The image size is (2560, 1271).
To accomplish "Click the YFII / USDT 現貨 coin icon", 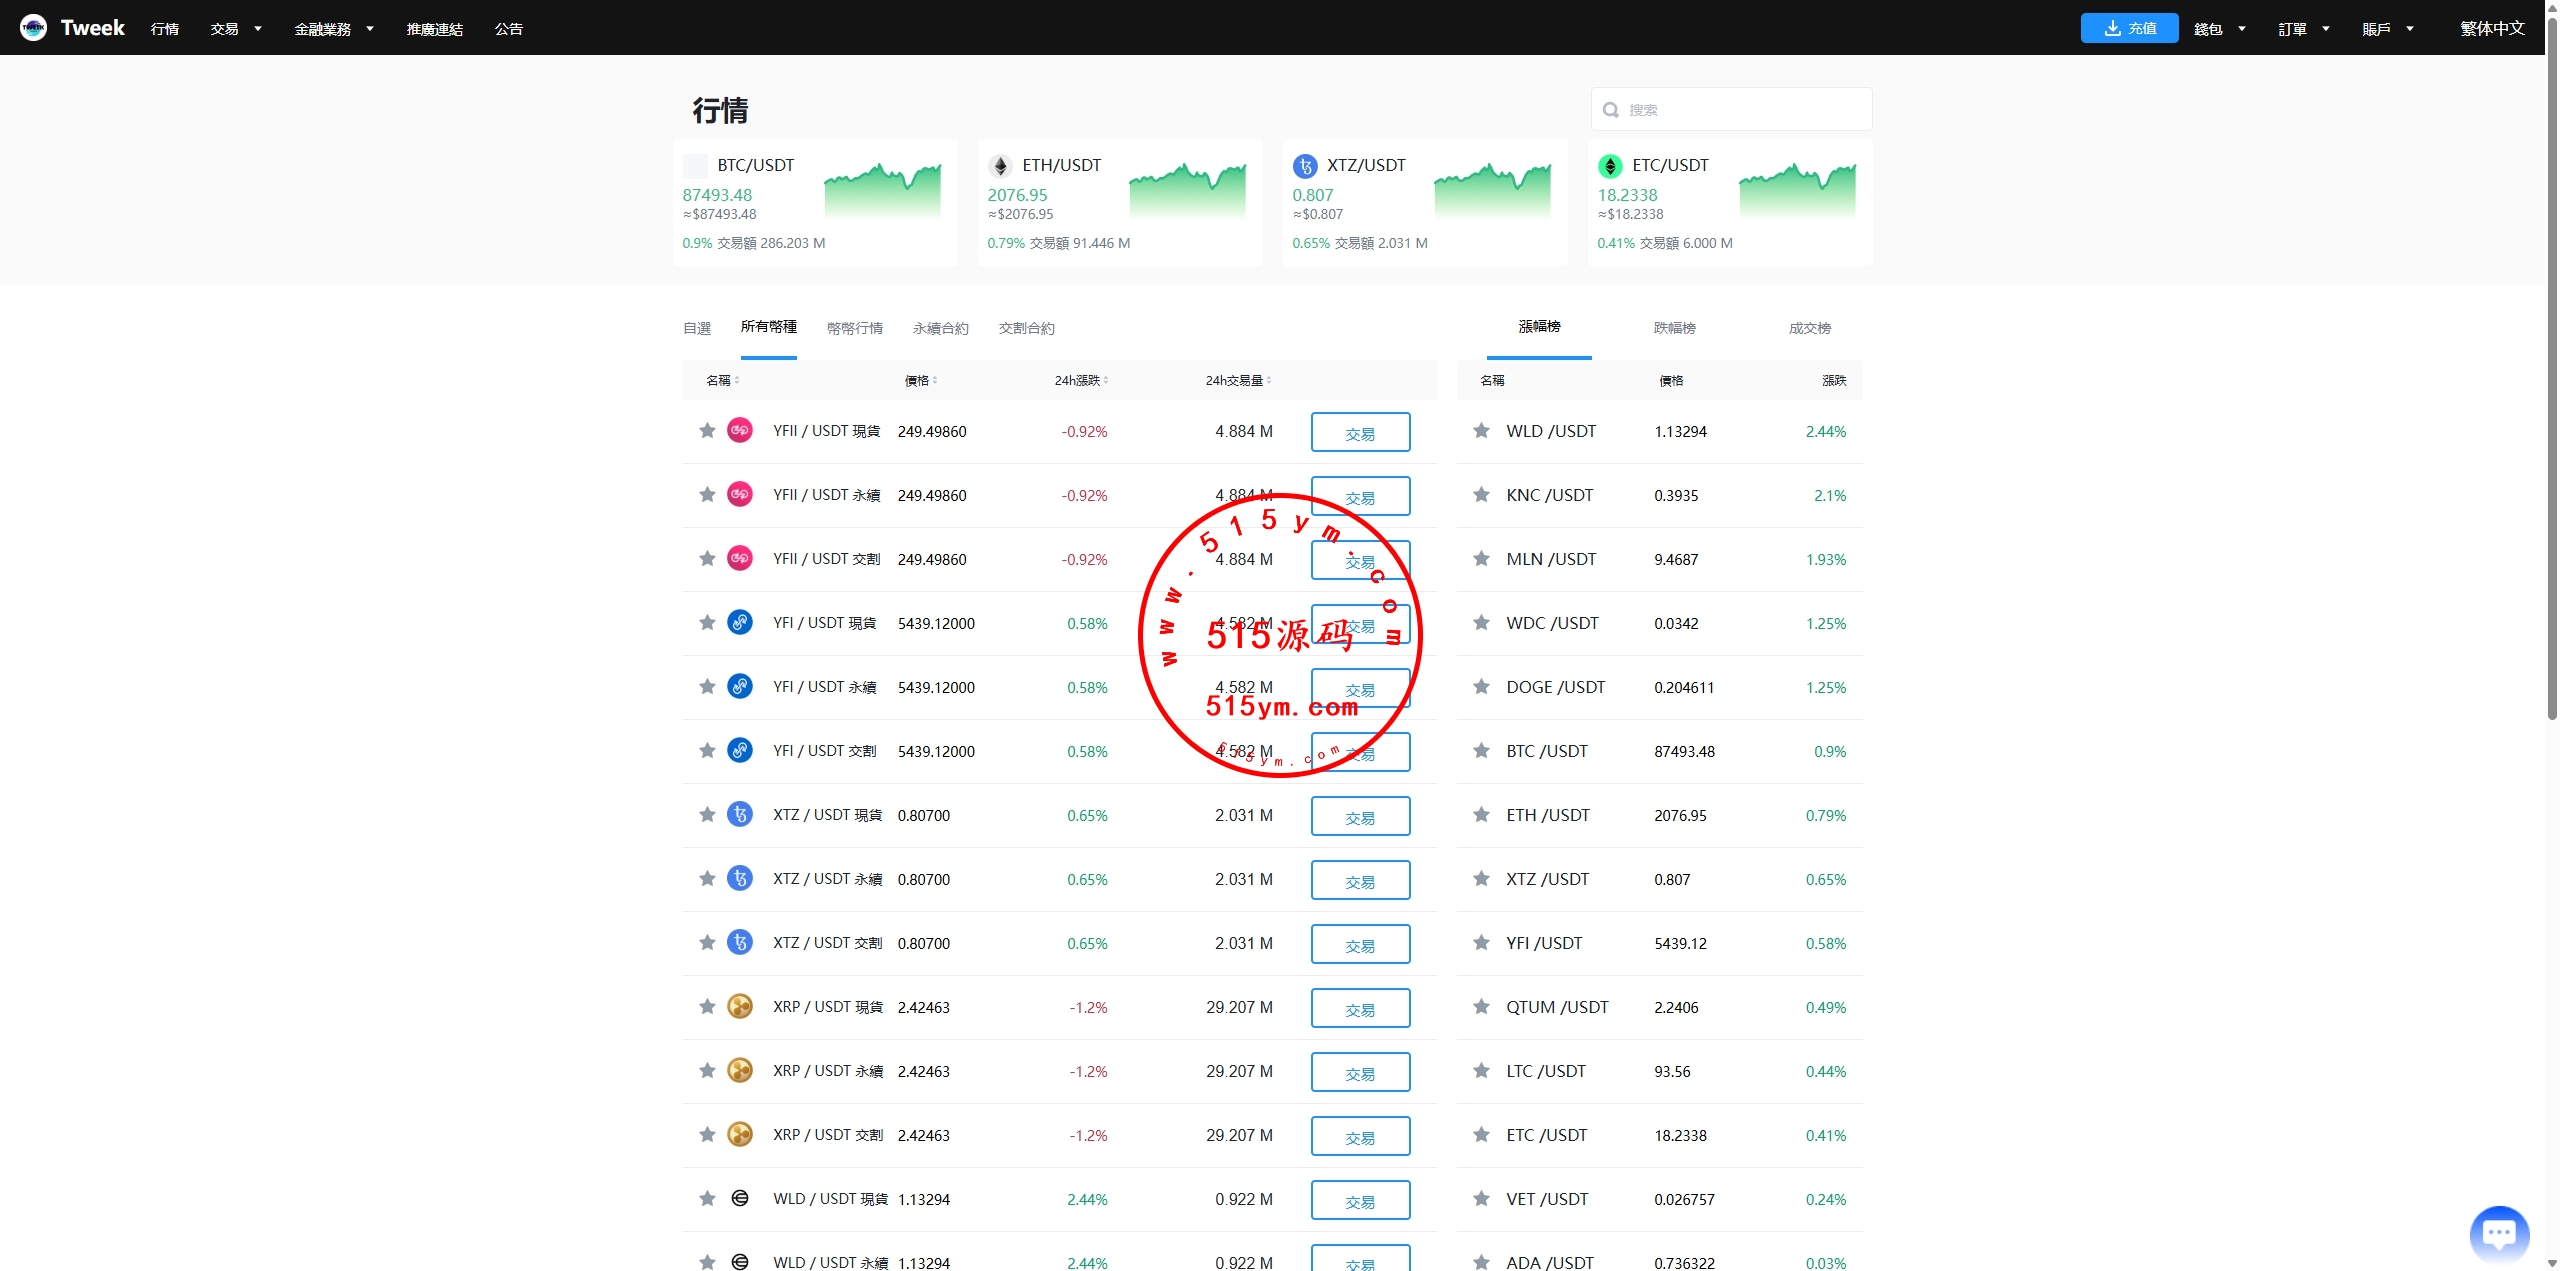I will pyautogui.click(x=739, y=431).
